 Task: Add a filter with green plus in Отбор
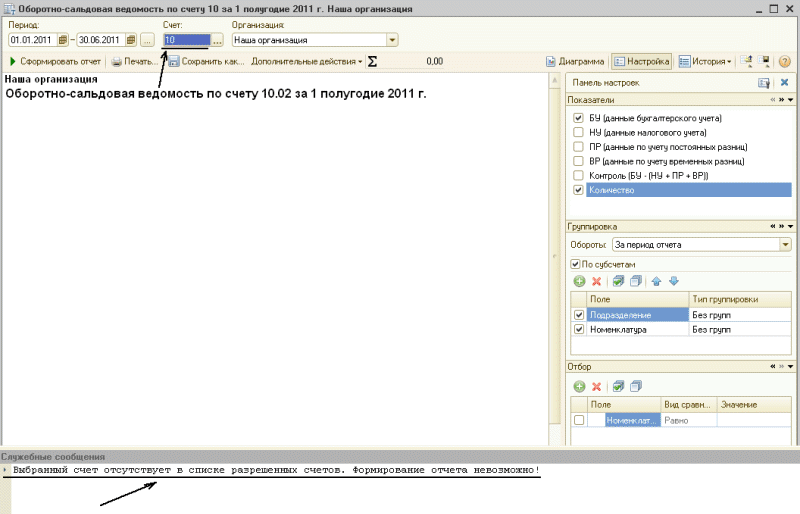tap(579, 386)
